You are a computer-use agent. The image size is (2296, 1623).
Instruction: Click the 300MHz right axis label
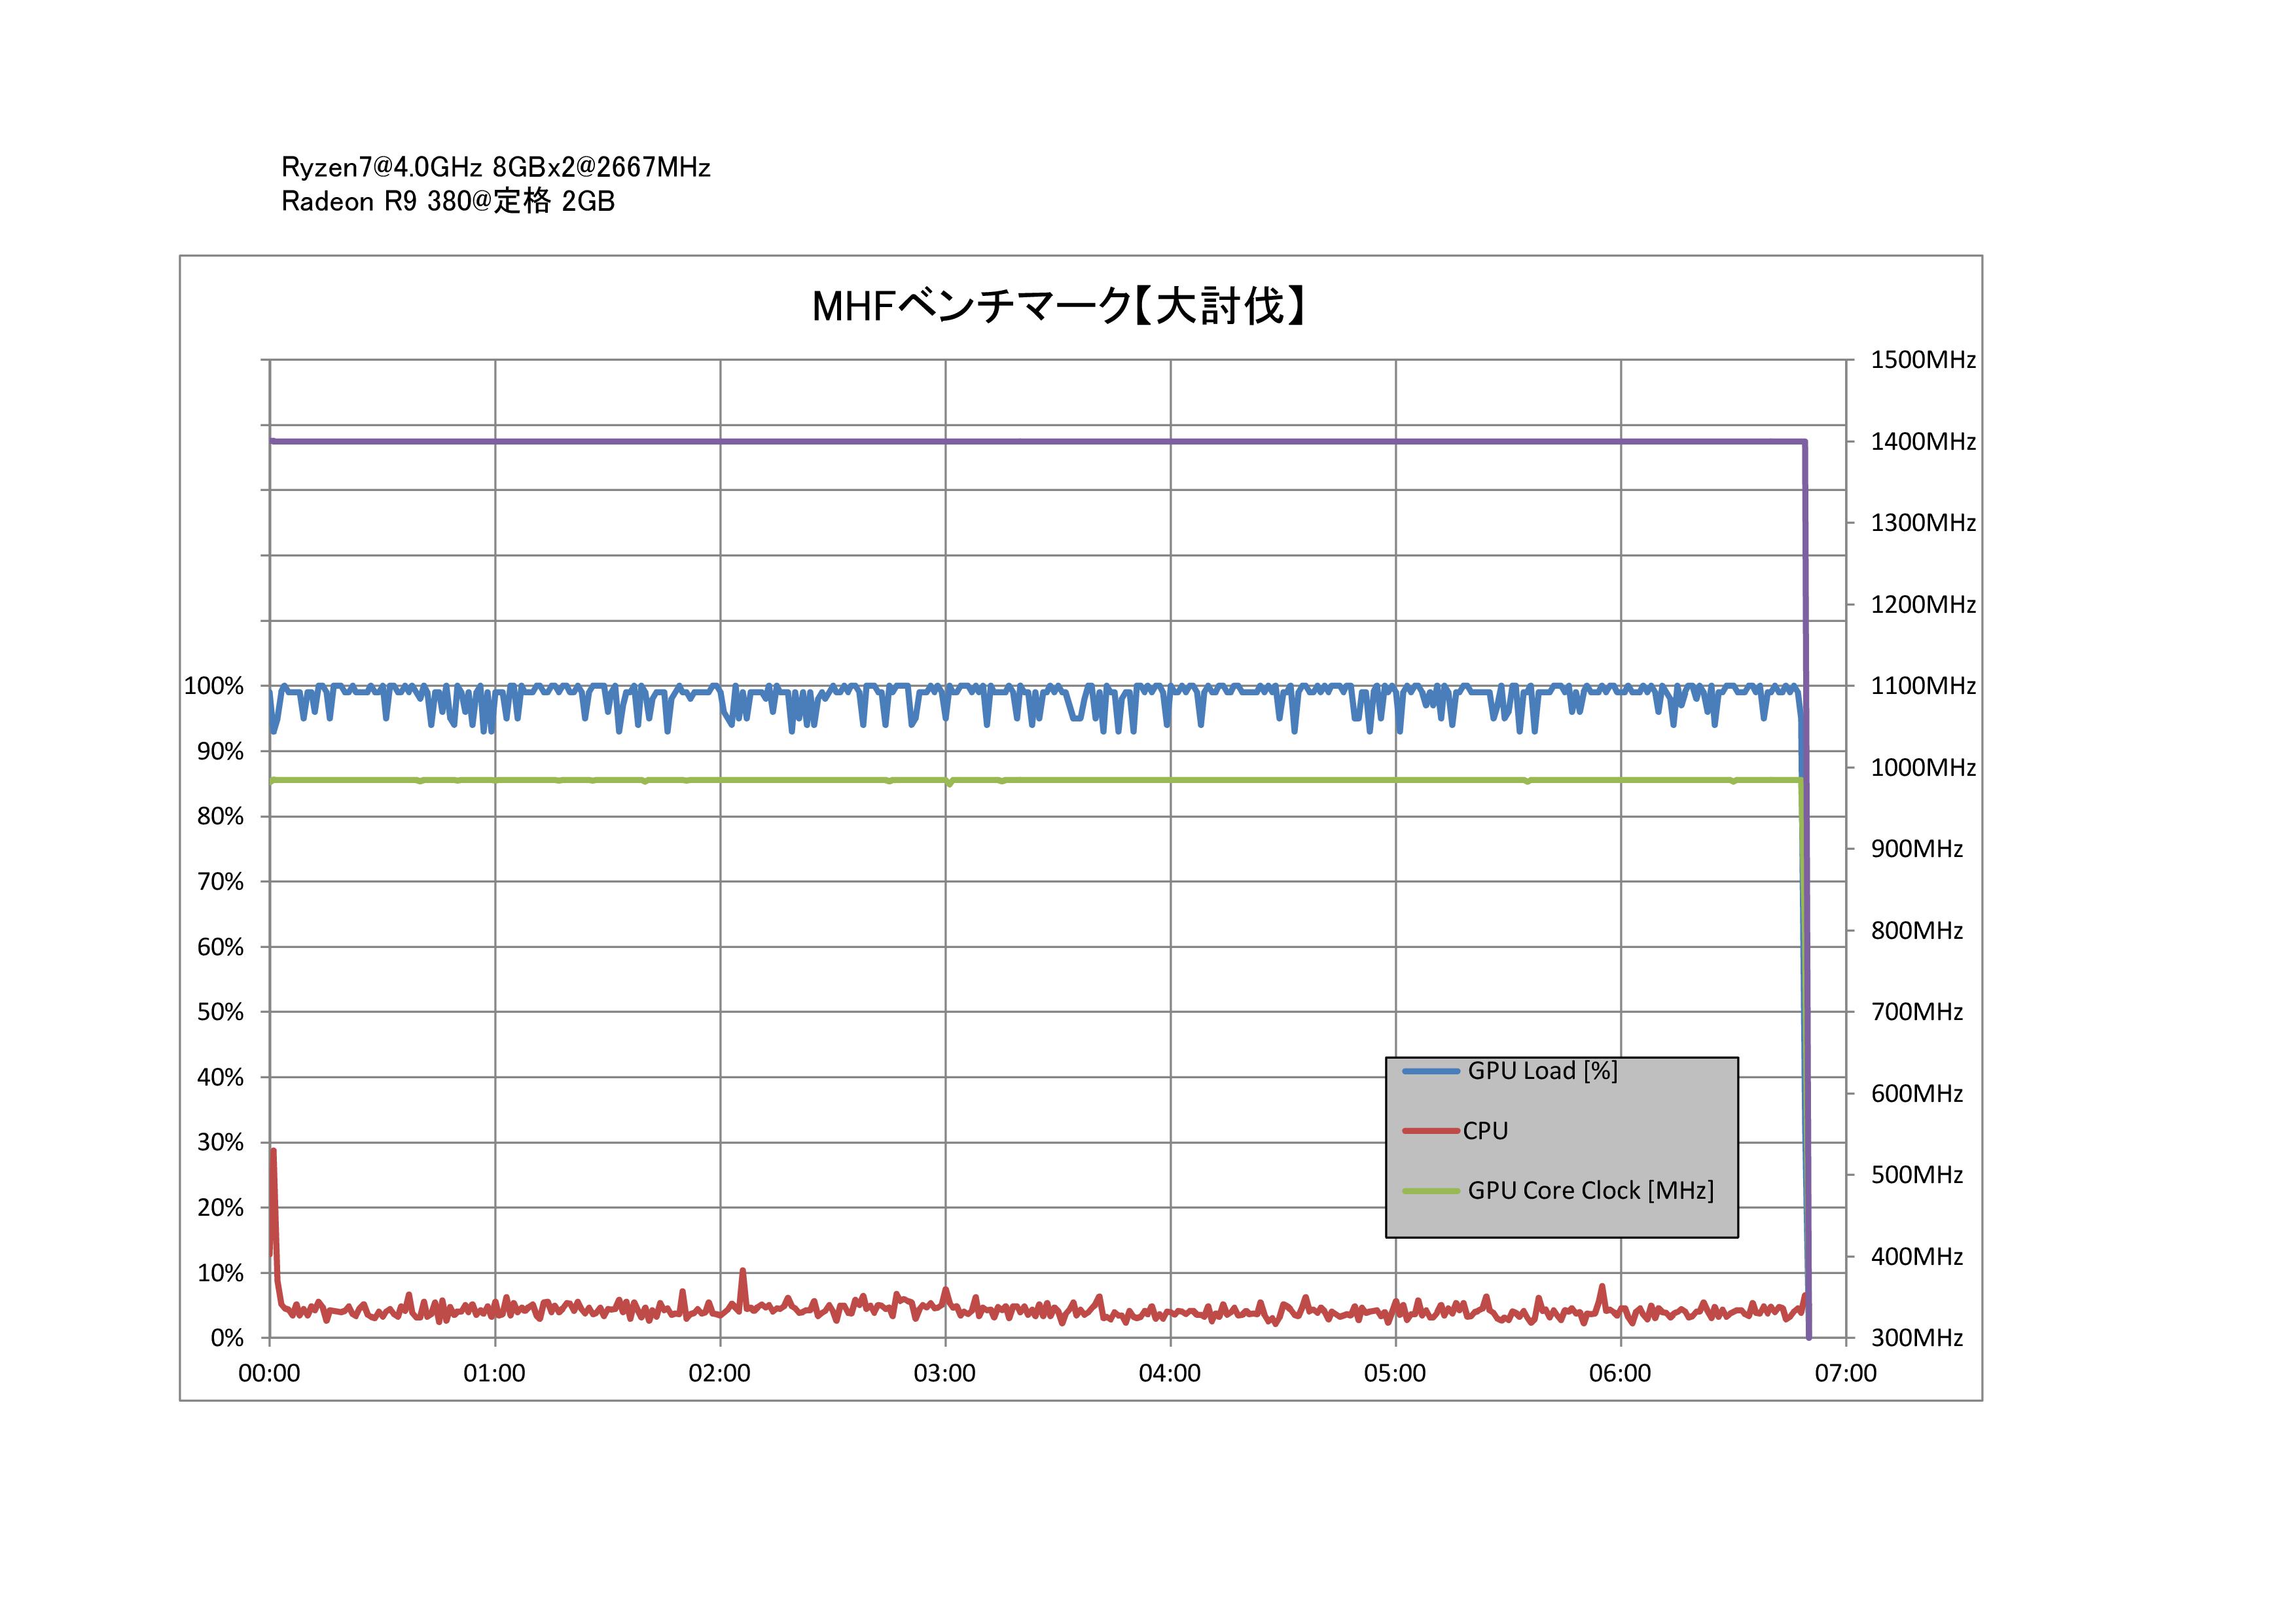tap(1917, 1338)
